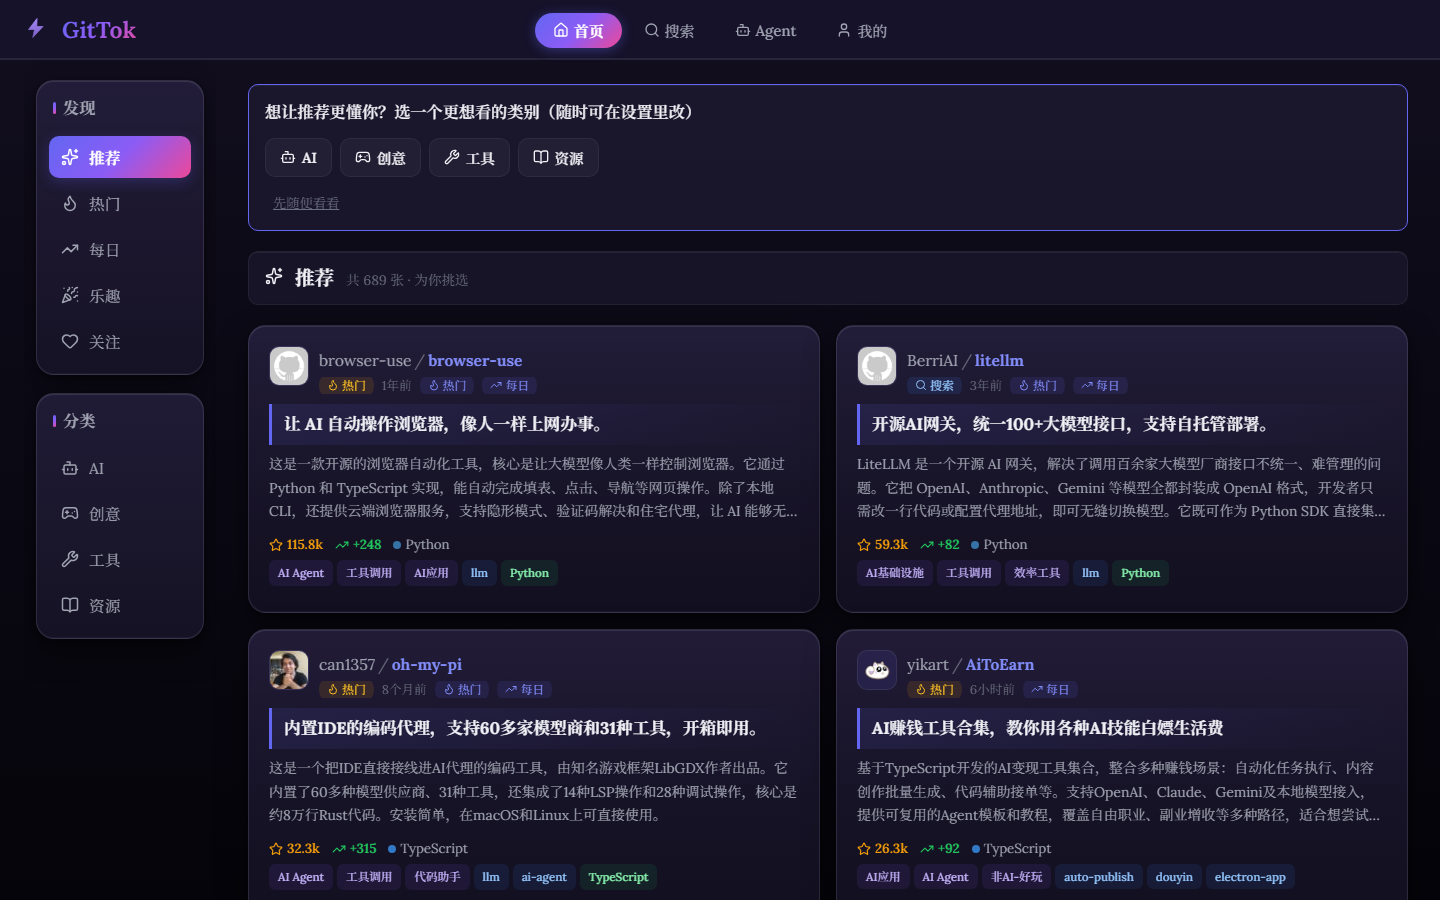1440x900 pixels.
Task: Click the star count 115.8k on browser-use
Action: click(x=296, y=544)
